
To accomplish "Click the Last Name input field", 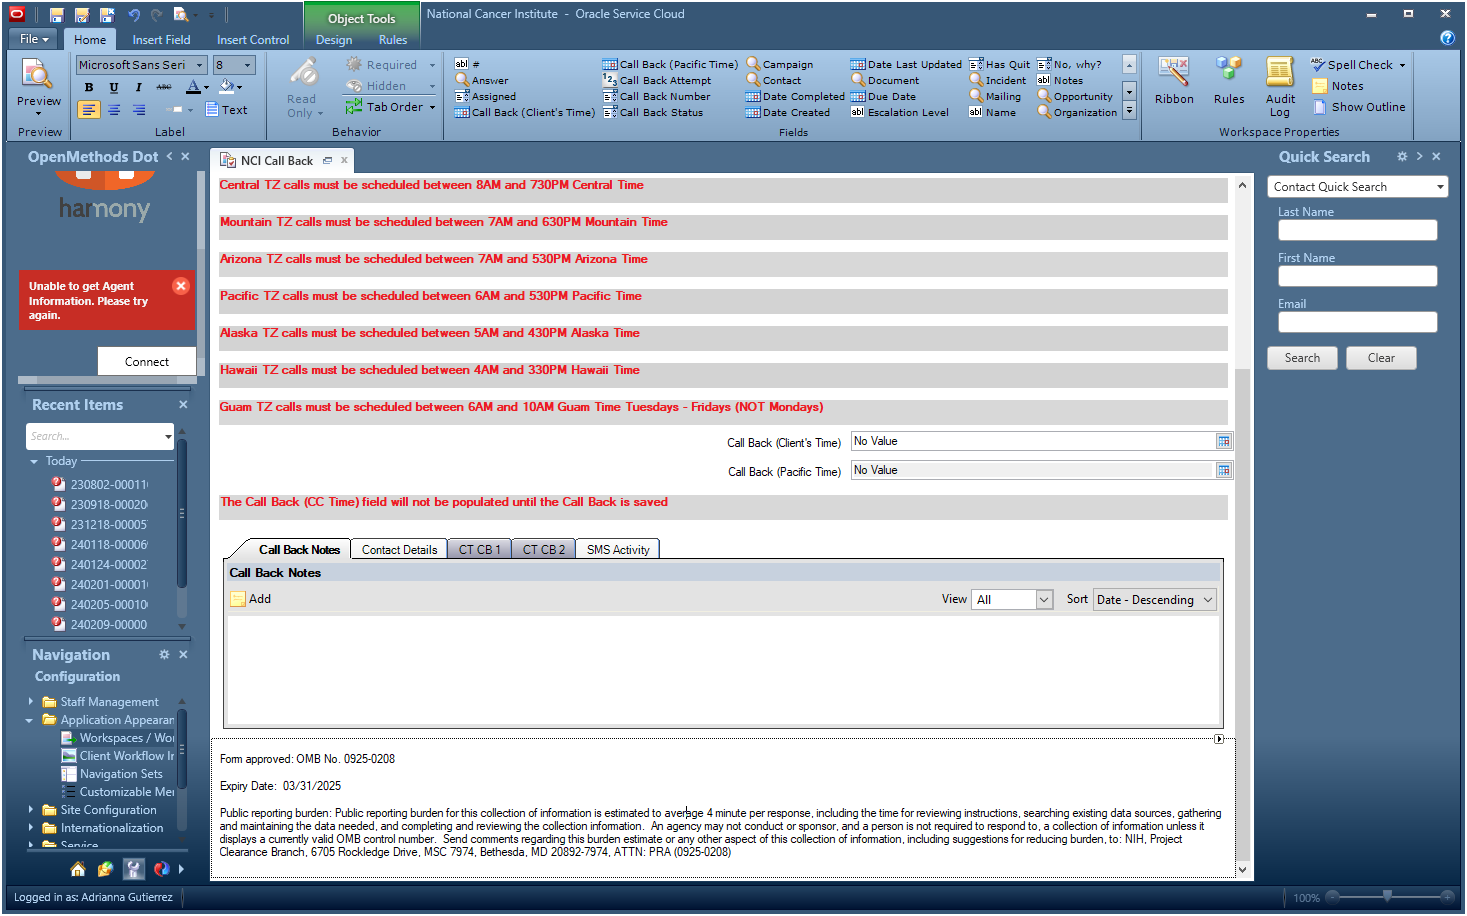I will 1357,230.
